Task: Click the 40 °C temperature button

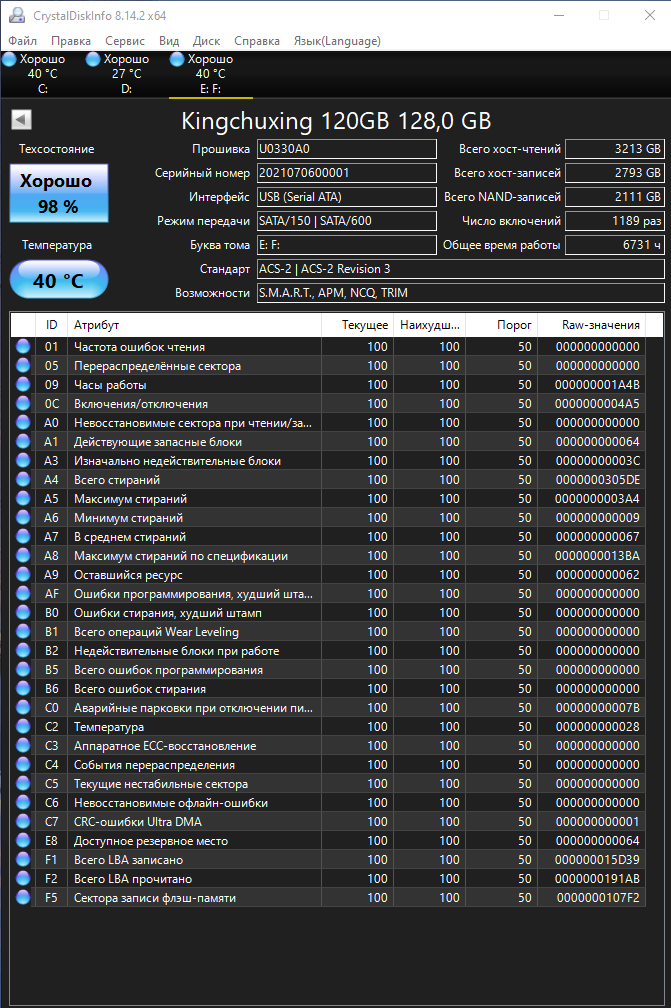Action: click(58, 280)
